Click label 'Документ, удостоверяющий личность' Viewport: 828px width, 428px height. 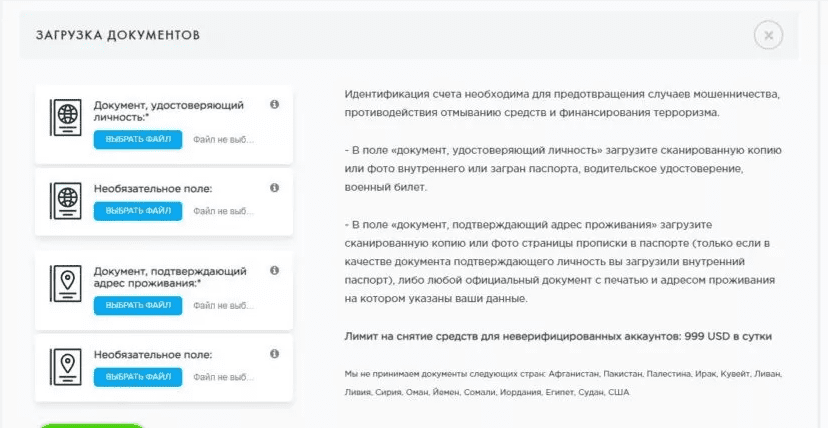pyautogui.click(x=168, y=111)
